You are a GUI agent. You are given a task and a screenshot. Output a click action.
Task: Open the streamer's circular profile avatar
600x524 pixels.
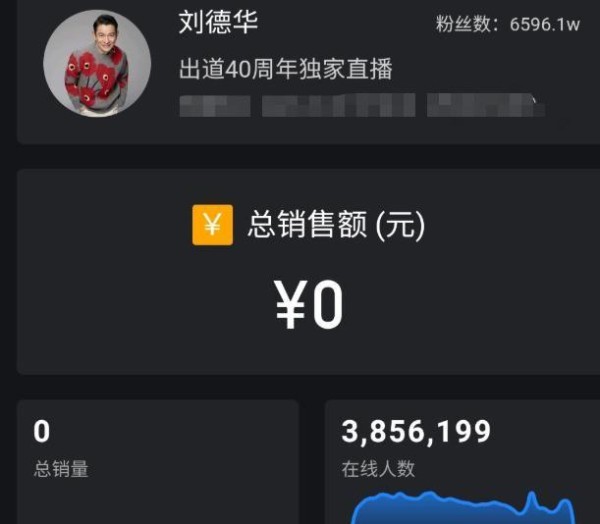coord(97,63)
